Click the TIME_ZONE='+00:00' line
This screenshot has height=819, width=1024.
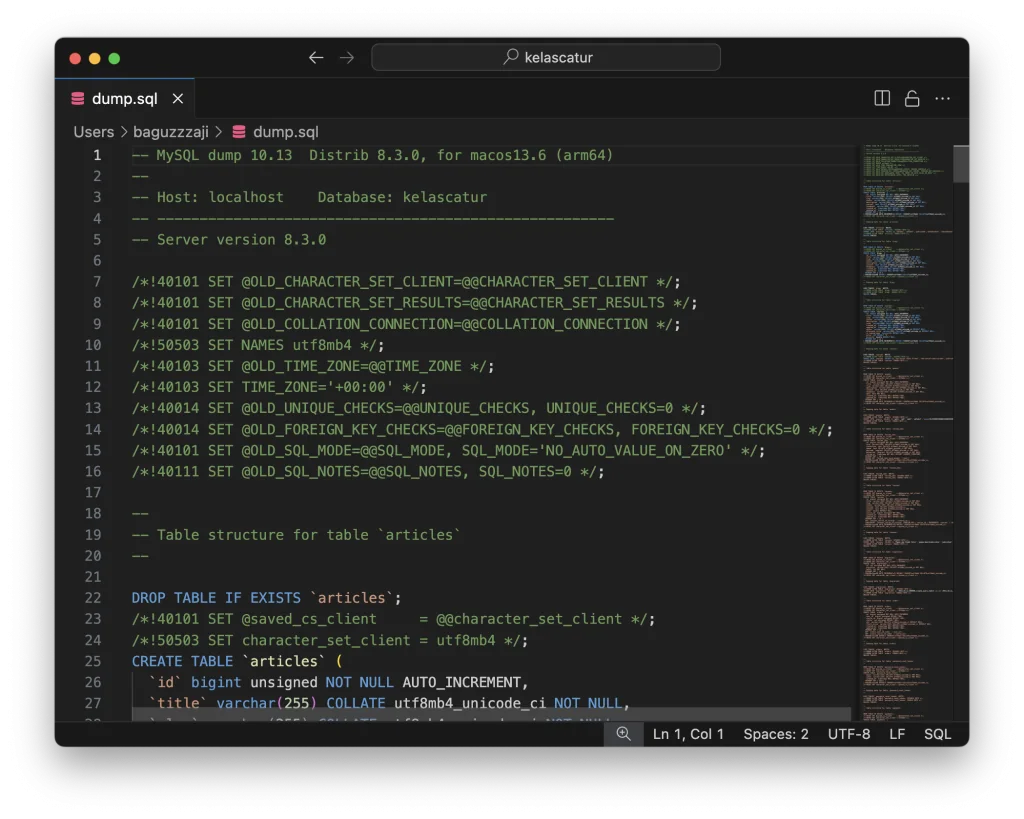pos(279,387)
